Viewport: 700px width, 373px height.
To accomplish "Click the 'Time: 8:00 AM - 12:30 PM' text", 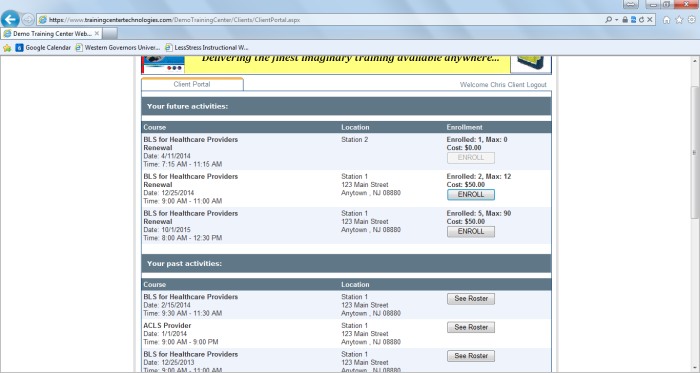I will pos(183,238).
